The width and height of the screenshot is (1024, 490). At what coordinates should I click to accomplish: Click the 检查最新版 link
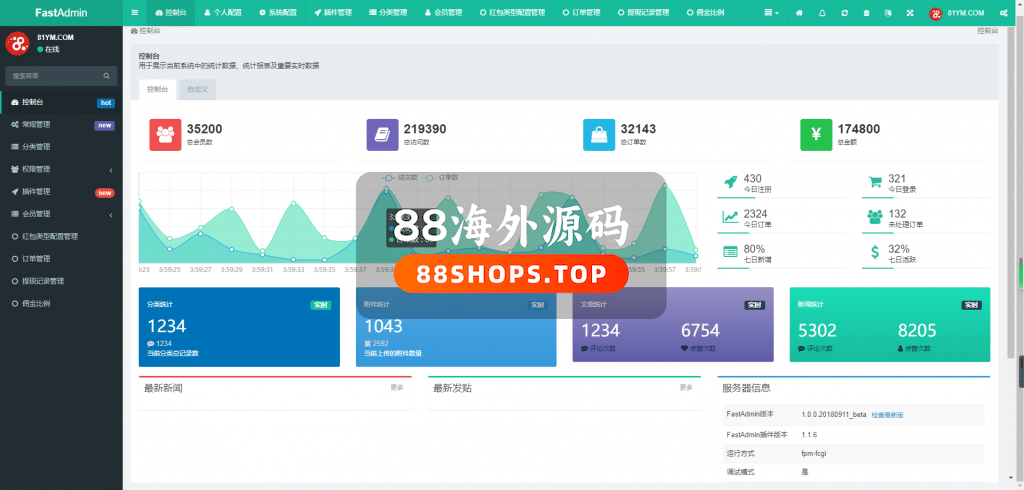pos(887,414)
